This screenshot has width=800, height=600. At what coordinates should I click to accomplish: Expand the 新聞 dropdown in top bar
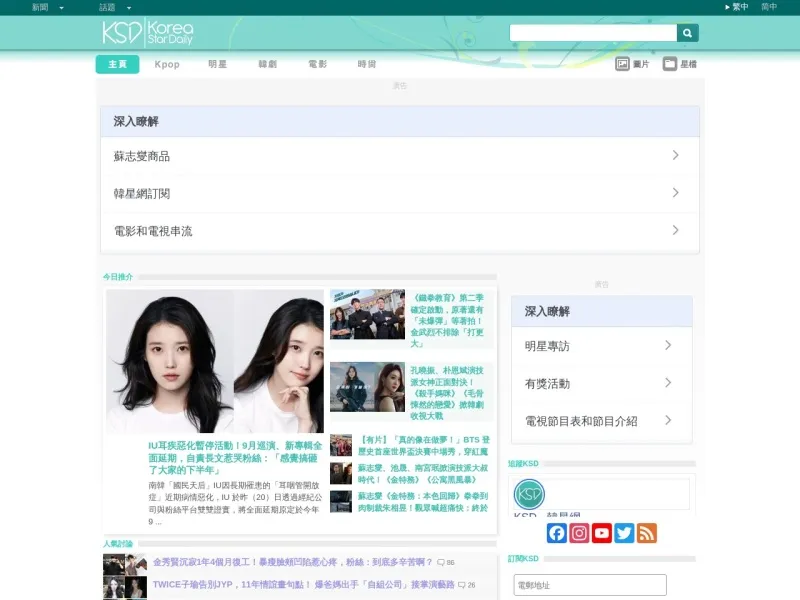(x=47, y=7)
